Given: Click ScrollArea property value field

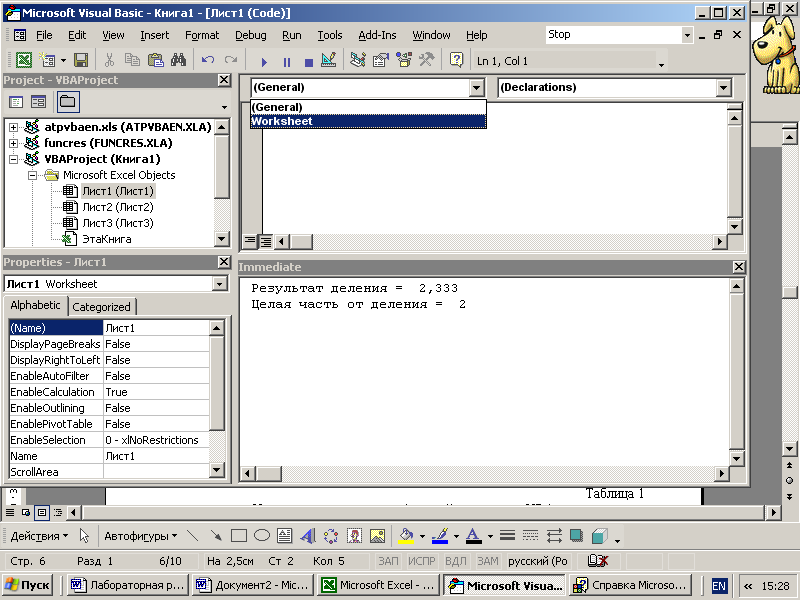Looking at the screenshot, I should [x=156, y=472].
